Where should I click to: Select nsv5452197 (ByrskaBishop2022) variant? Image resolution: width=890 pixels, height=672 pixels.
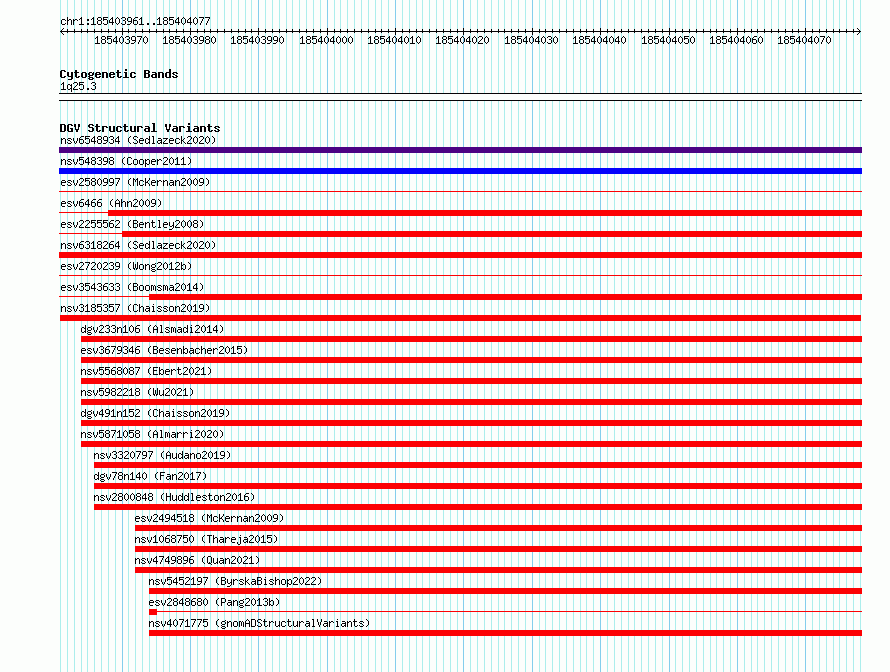click(235, 581)
